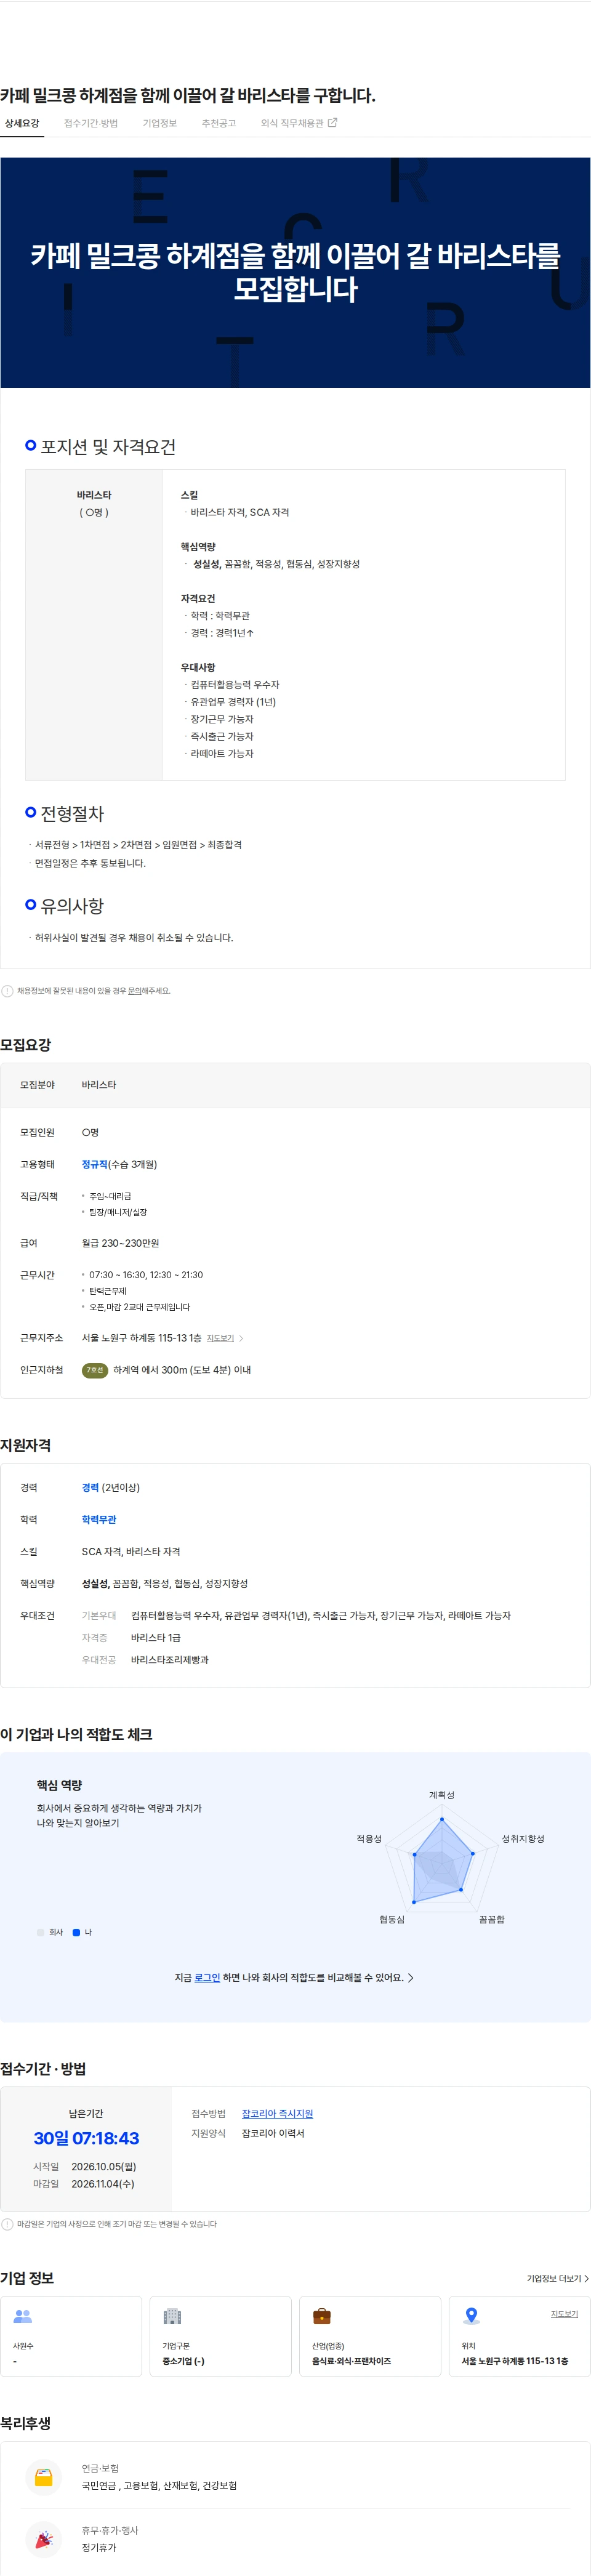Click the 적응성 label on radar chart
The width and height of the screenshot is (591, 2576).
click(369, 1838)
